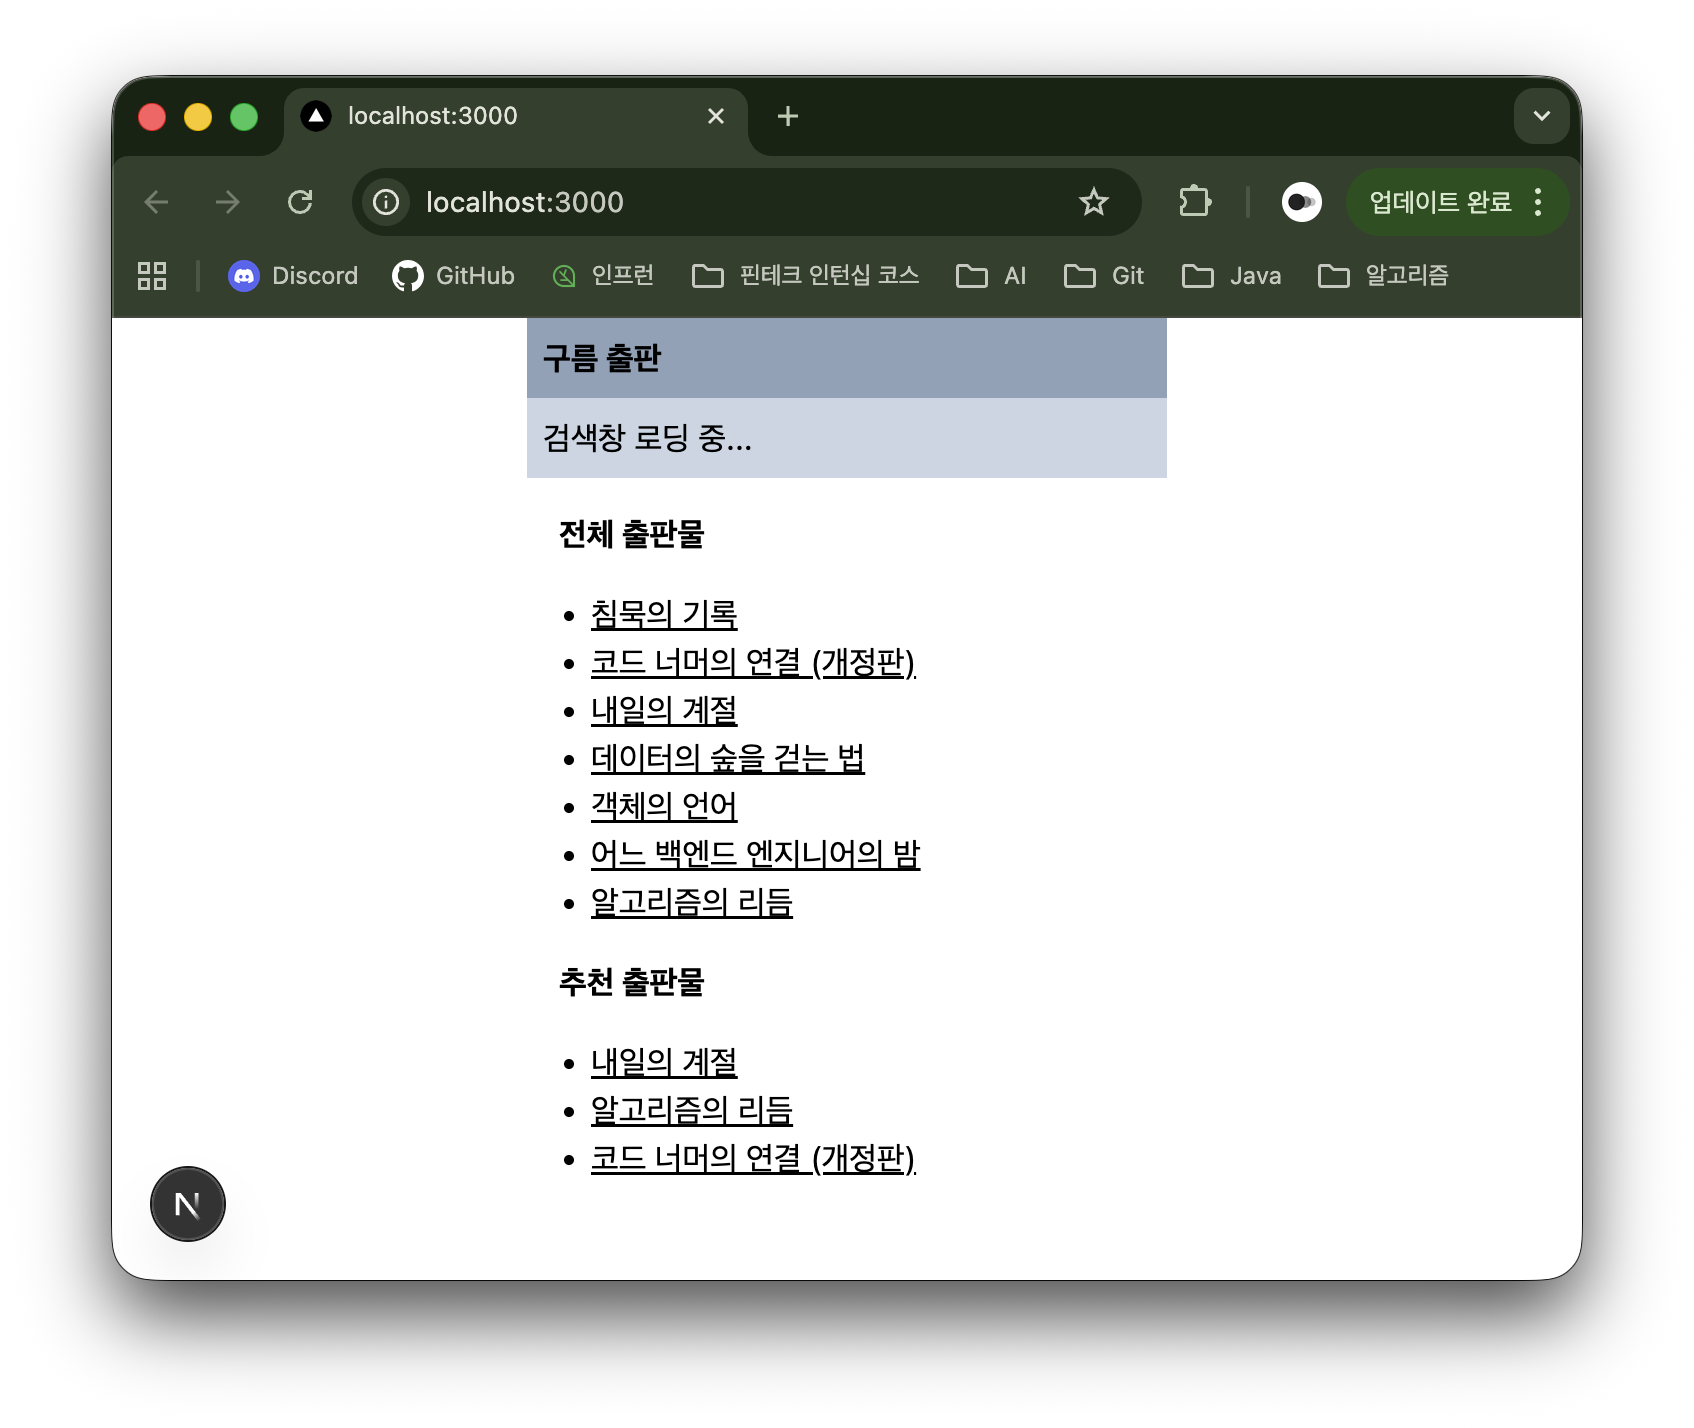Open the Discord bookmark
The height and width of the screenshot is (1428, 1694).
[x=293, y=276]
